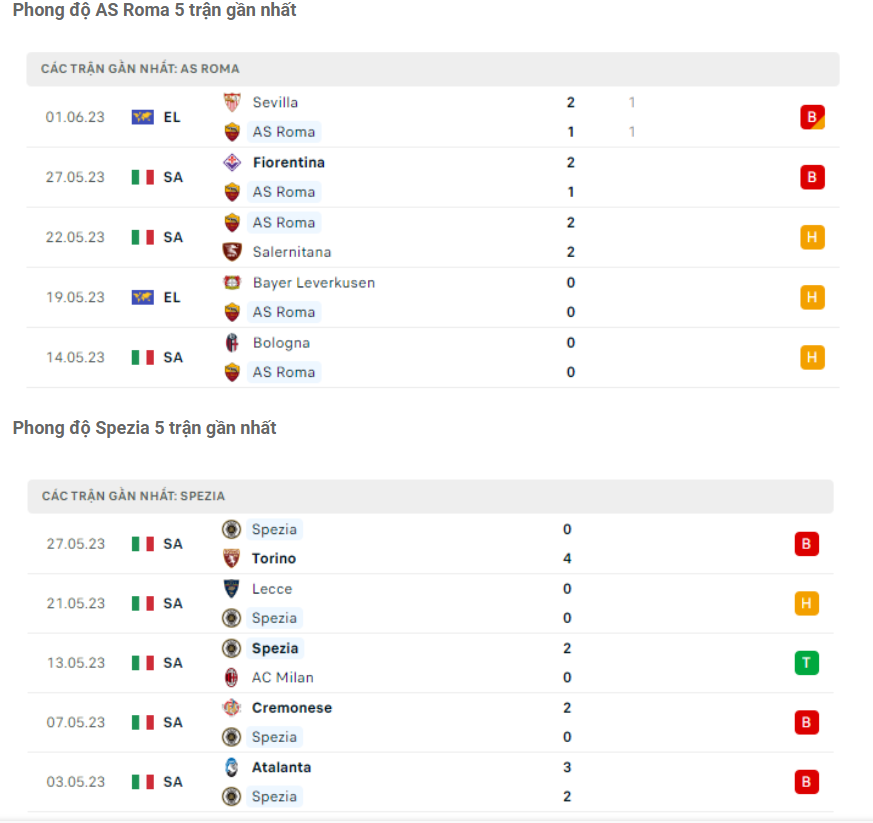This screenshot has height=823, width=873.
Task: Click the yellow H badge for the Salernitana draw
Action: pyautogui.click(x=812, y=237)
